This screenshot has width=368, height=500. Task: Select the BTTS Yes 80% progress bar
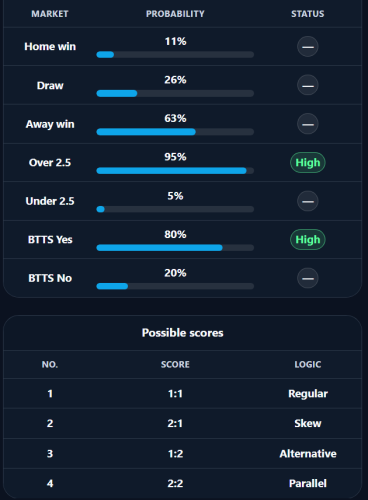(175, 248)
